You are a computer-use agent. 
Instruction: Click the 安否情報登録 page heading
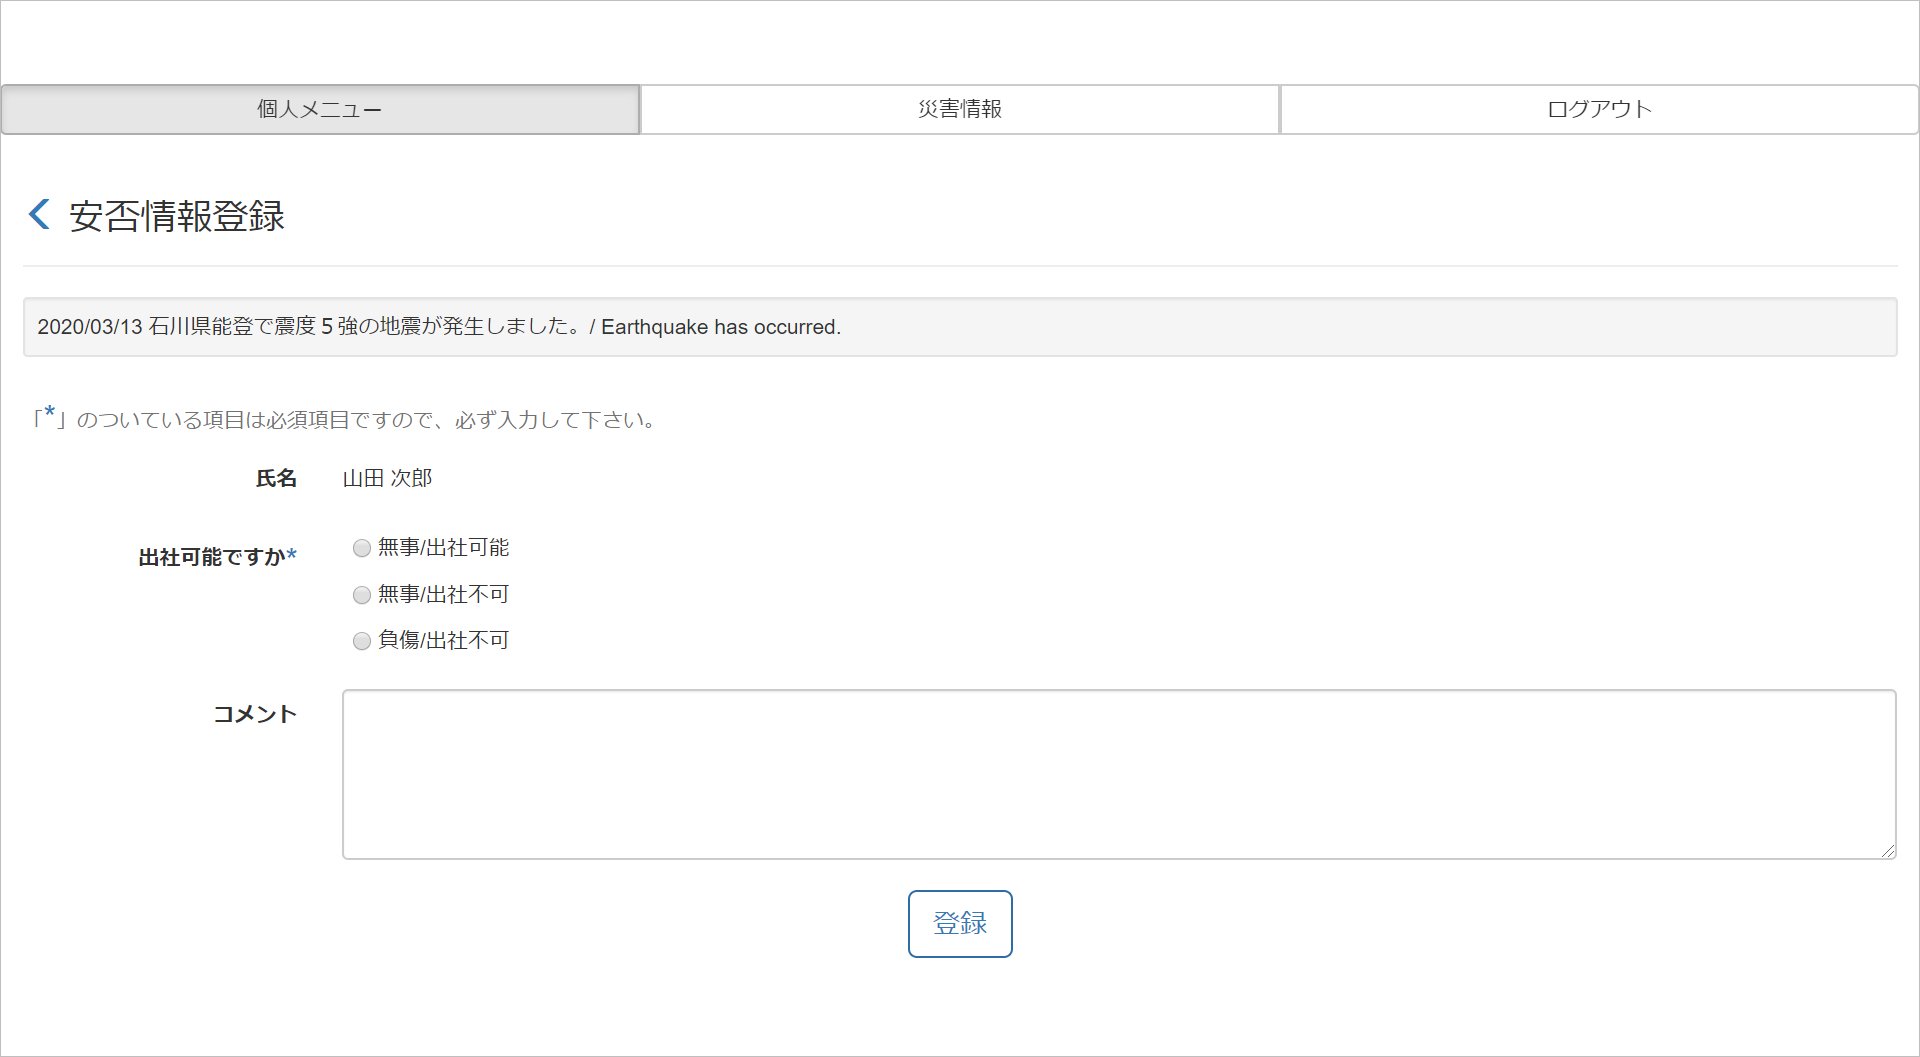point(177,216)
